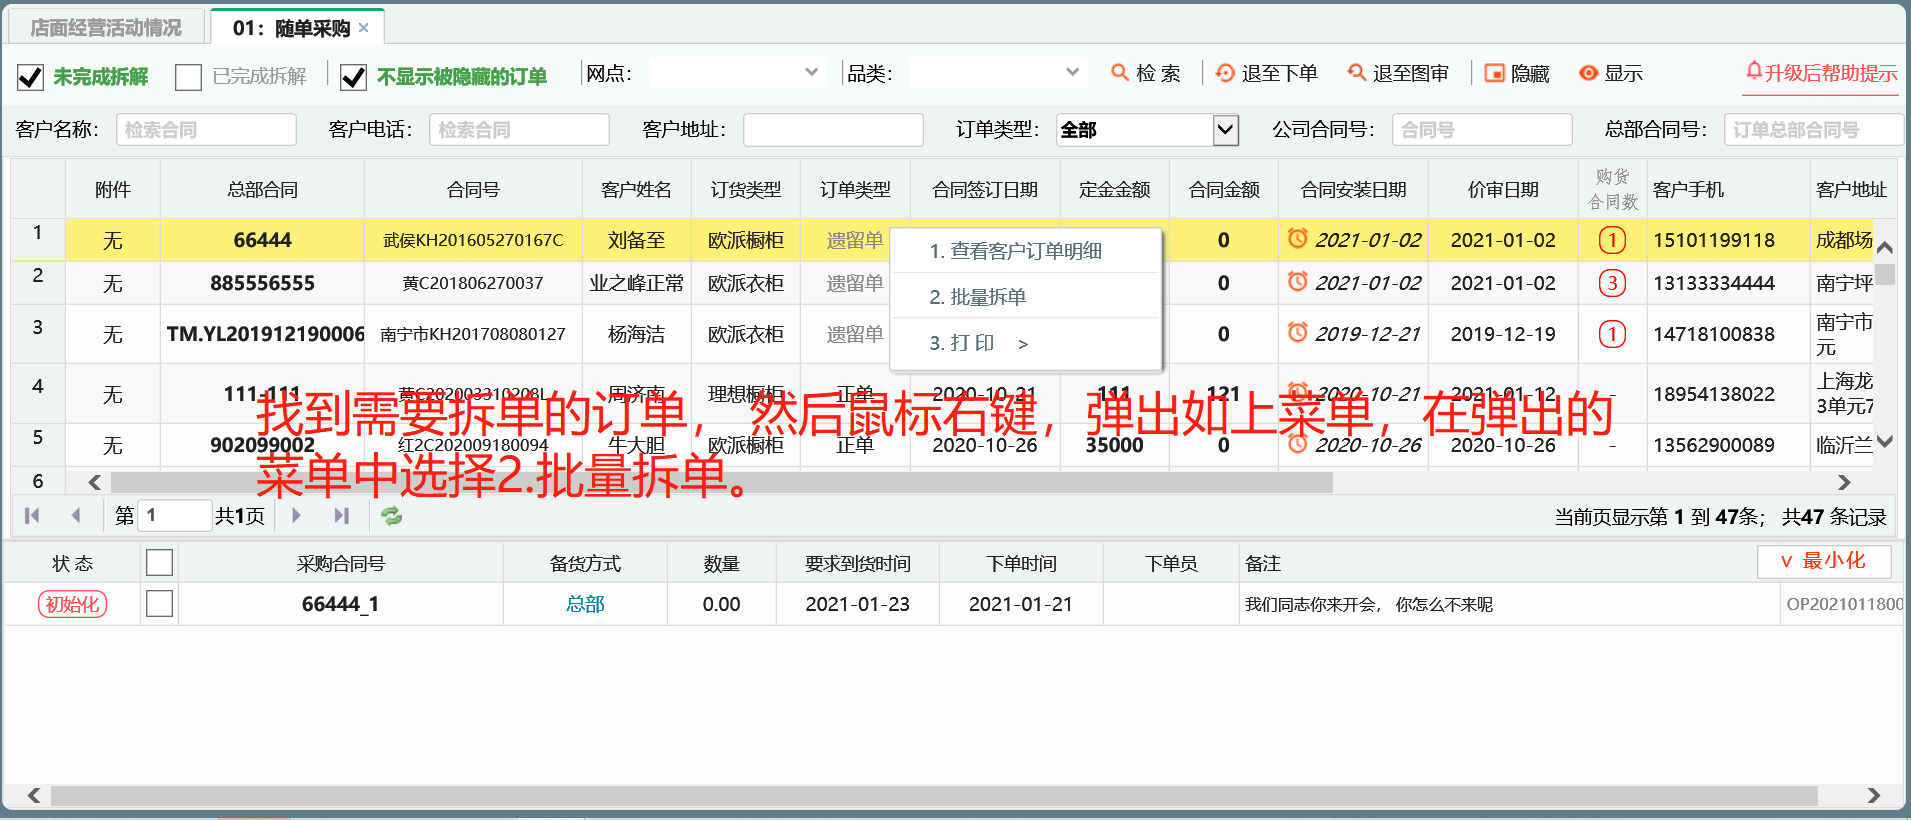Screen dimensions: 1911x820
Task: Click the 最小化 button
Action: coord(1823,561)
